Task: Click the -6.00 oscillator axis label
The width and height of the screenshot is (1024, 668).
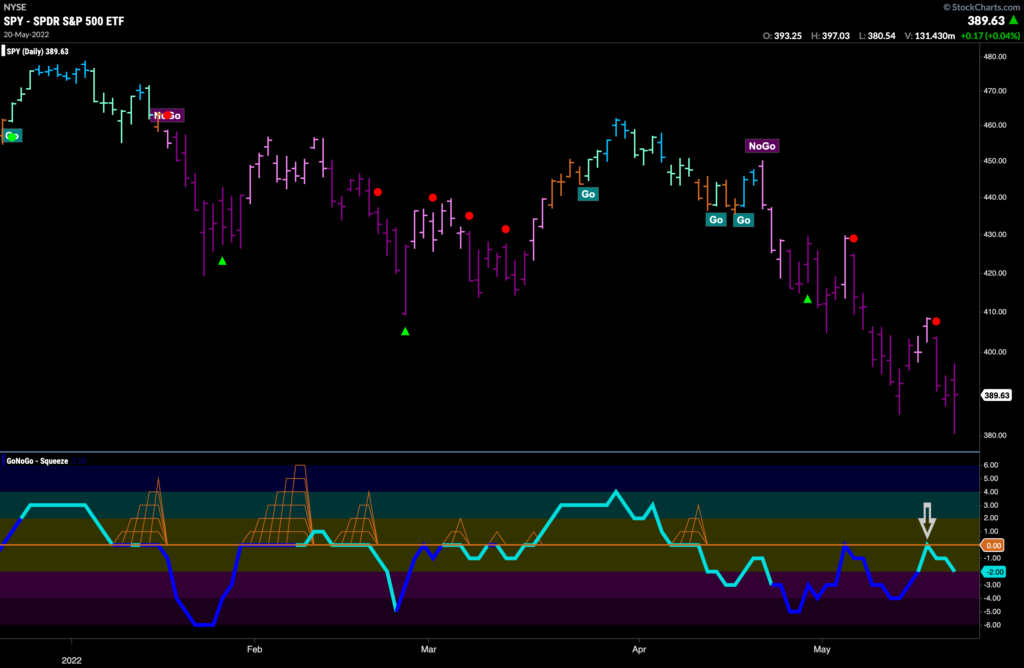Action: coord(992,625)
